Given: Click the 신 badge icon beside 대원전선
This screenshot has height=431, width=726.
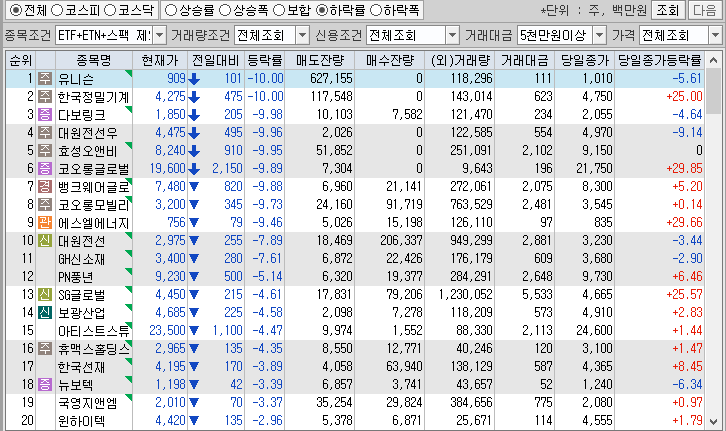Looking at the screenshot, I should pos(45,240).
